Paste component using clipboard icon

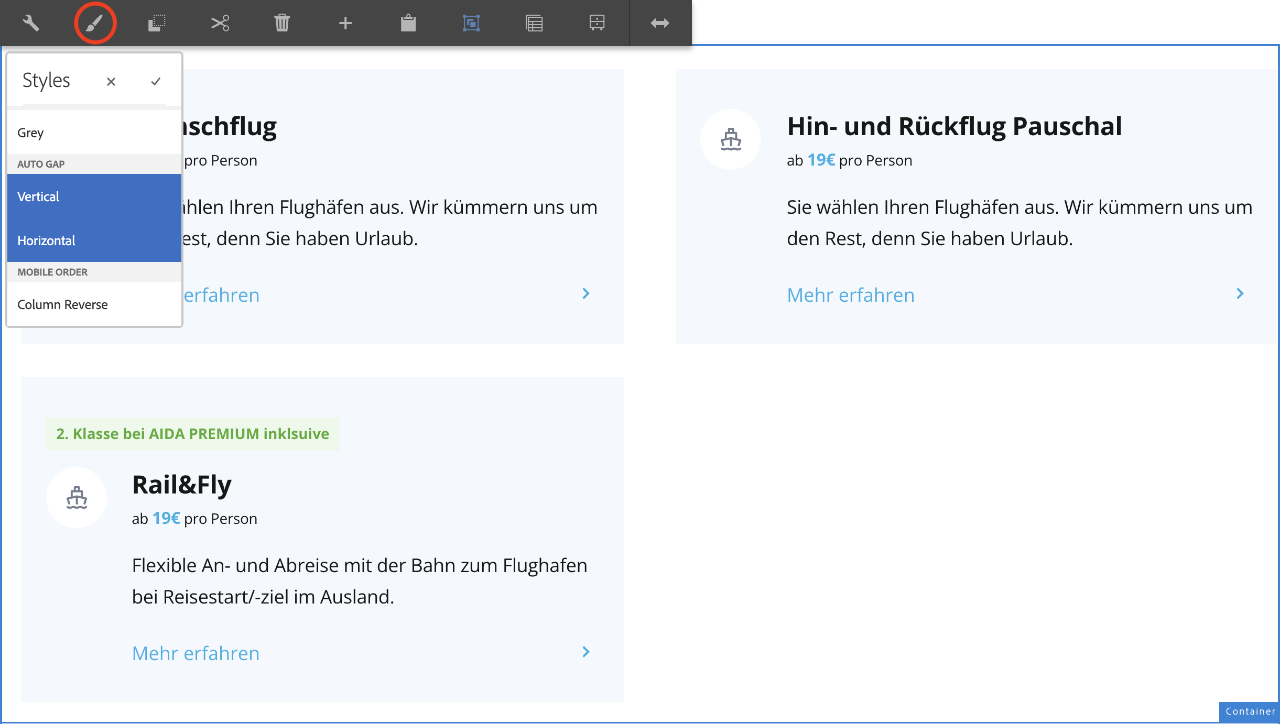point(408,23)
